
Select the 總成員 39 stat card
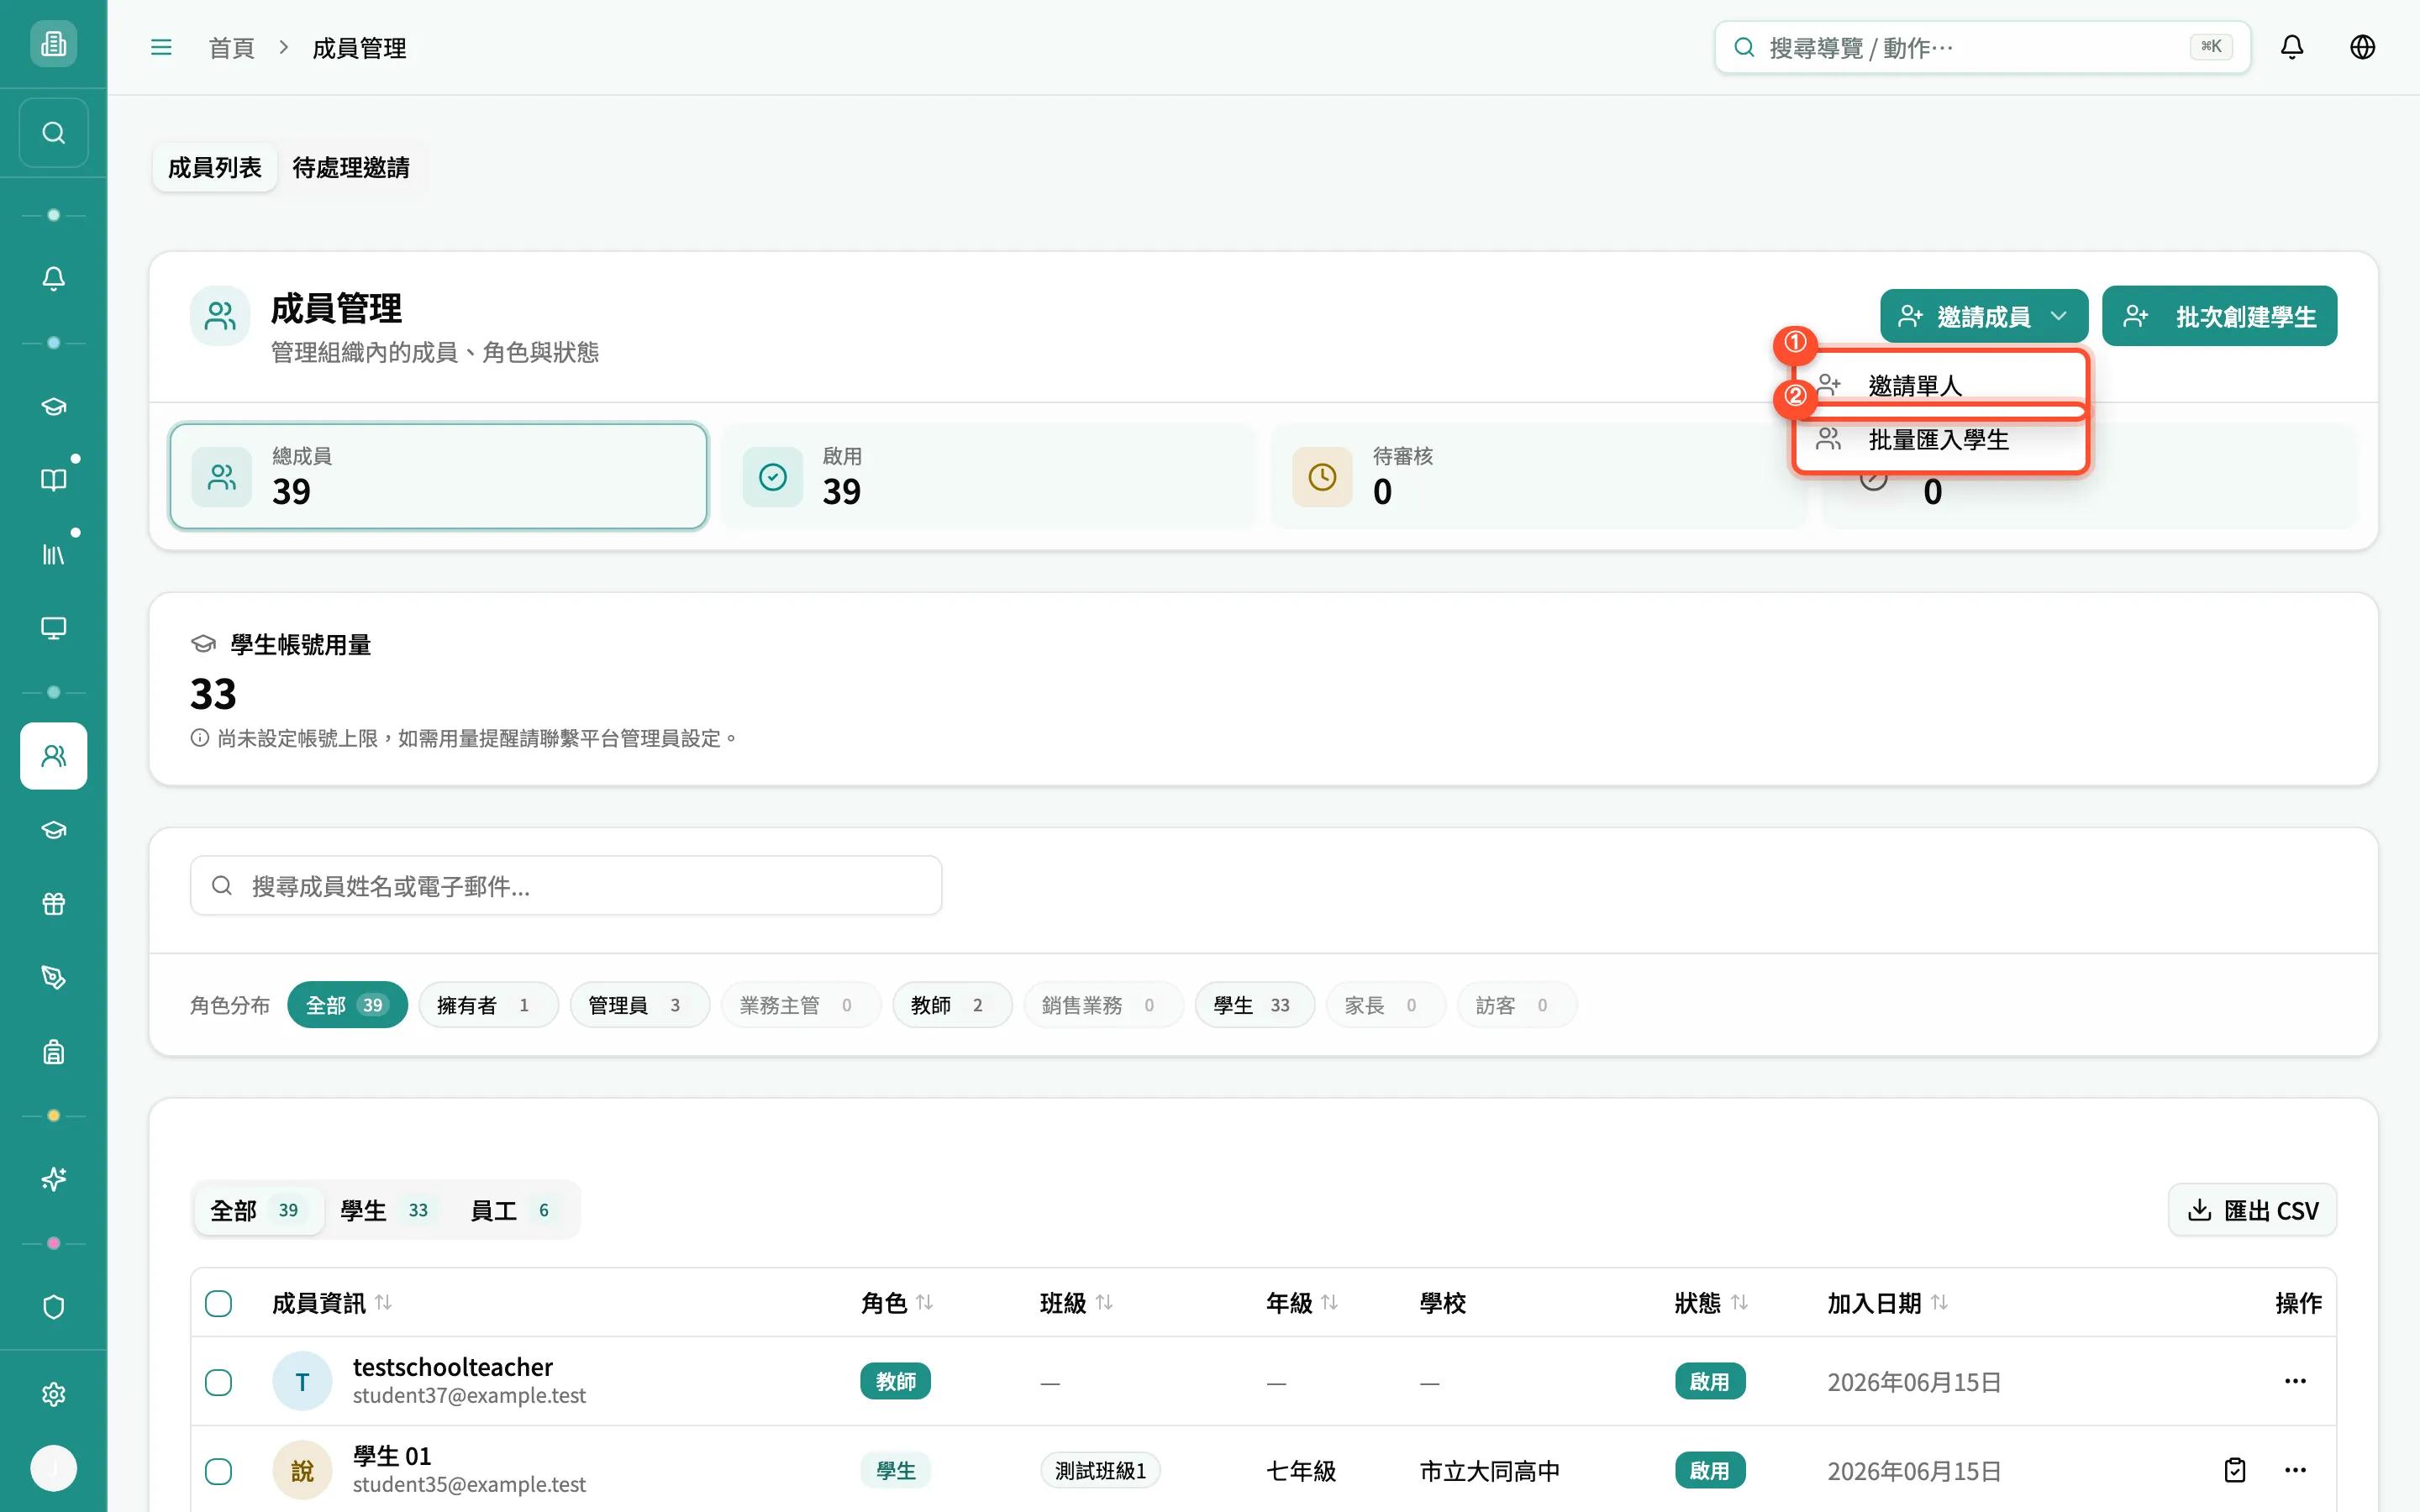pos(438,476)
